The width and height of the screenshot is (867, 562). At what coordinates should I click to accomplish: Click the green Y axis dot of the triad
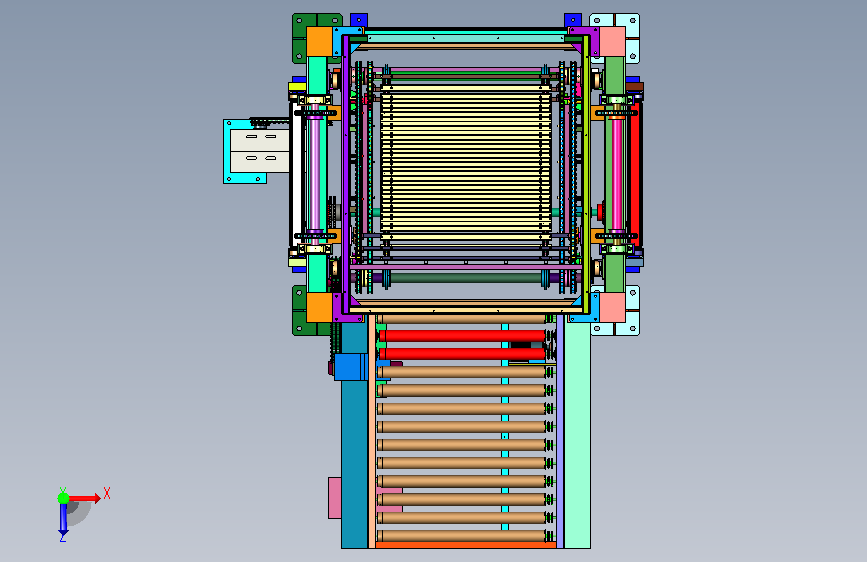pos(63,498)
